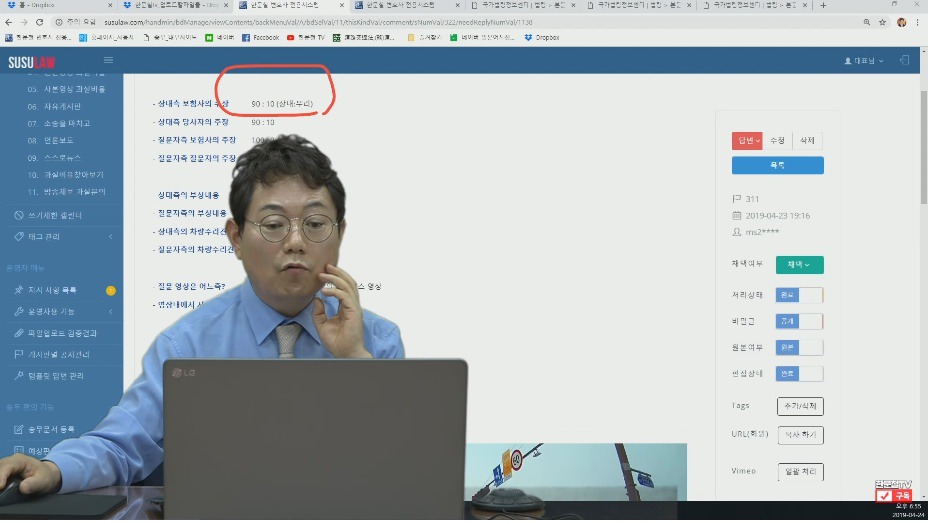Click the red 구독 subscribe badge
The width and height of the screenshot is (928, 523).
(x=893, y=496)
